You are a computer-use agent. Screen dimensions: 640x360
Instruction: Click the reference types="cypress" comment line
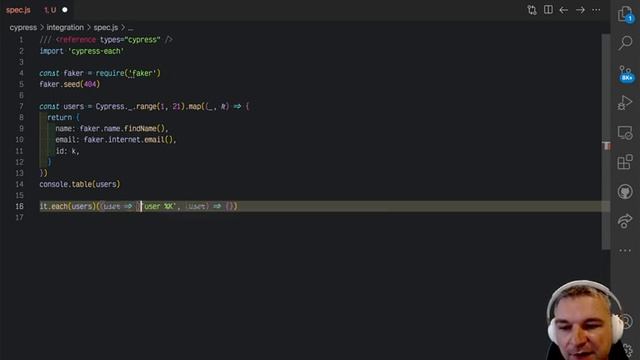point(106,40)
